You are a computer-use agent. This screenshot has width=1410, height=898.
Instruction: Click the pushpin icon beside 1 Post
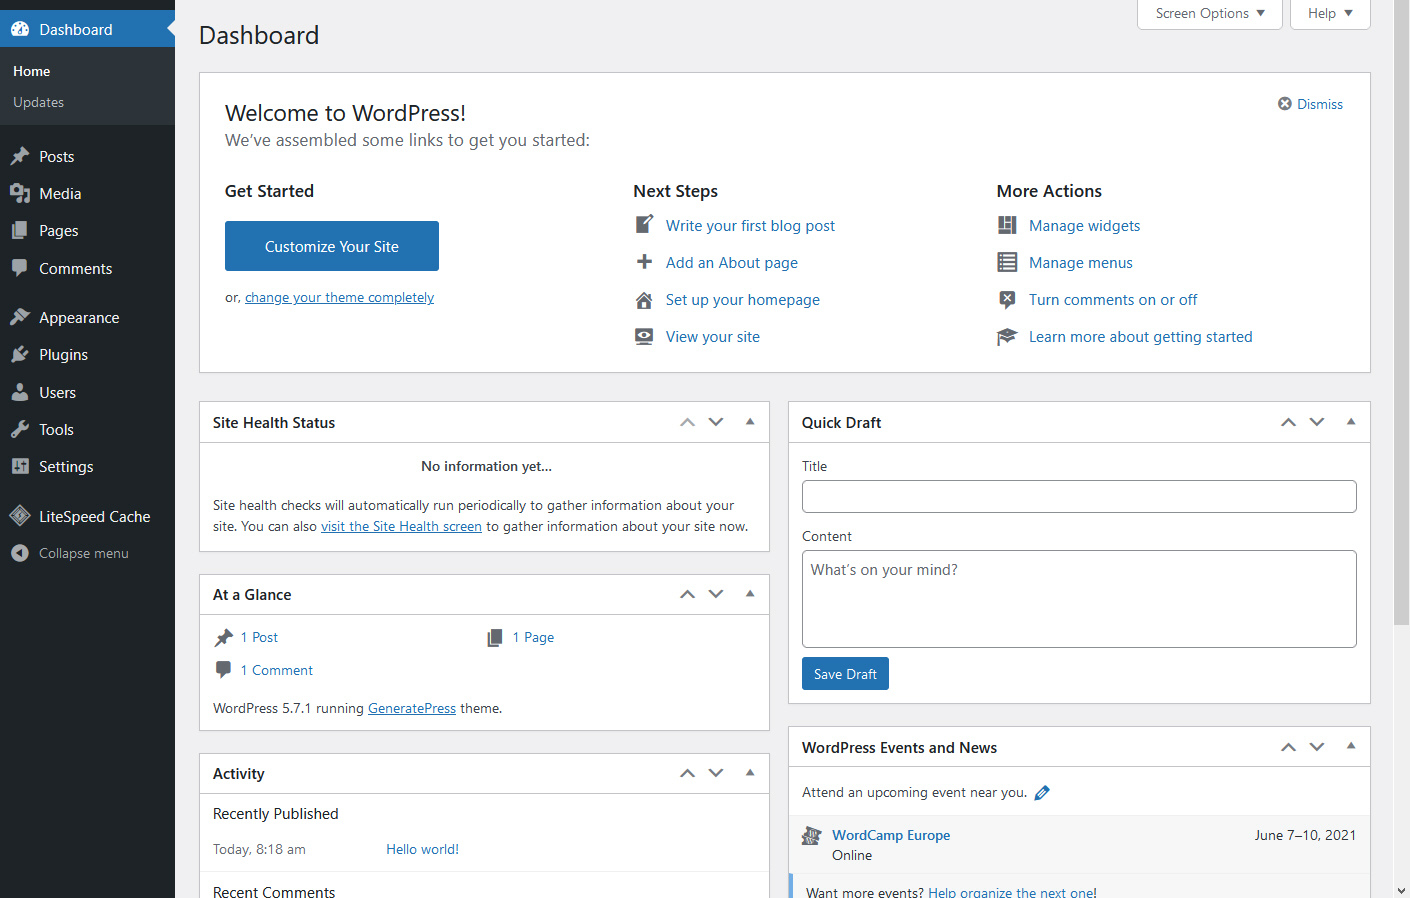point(224,638)
